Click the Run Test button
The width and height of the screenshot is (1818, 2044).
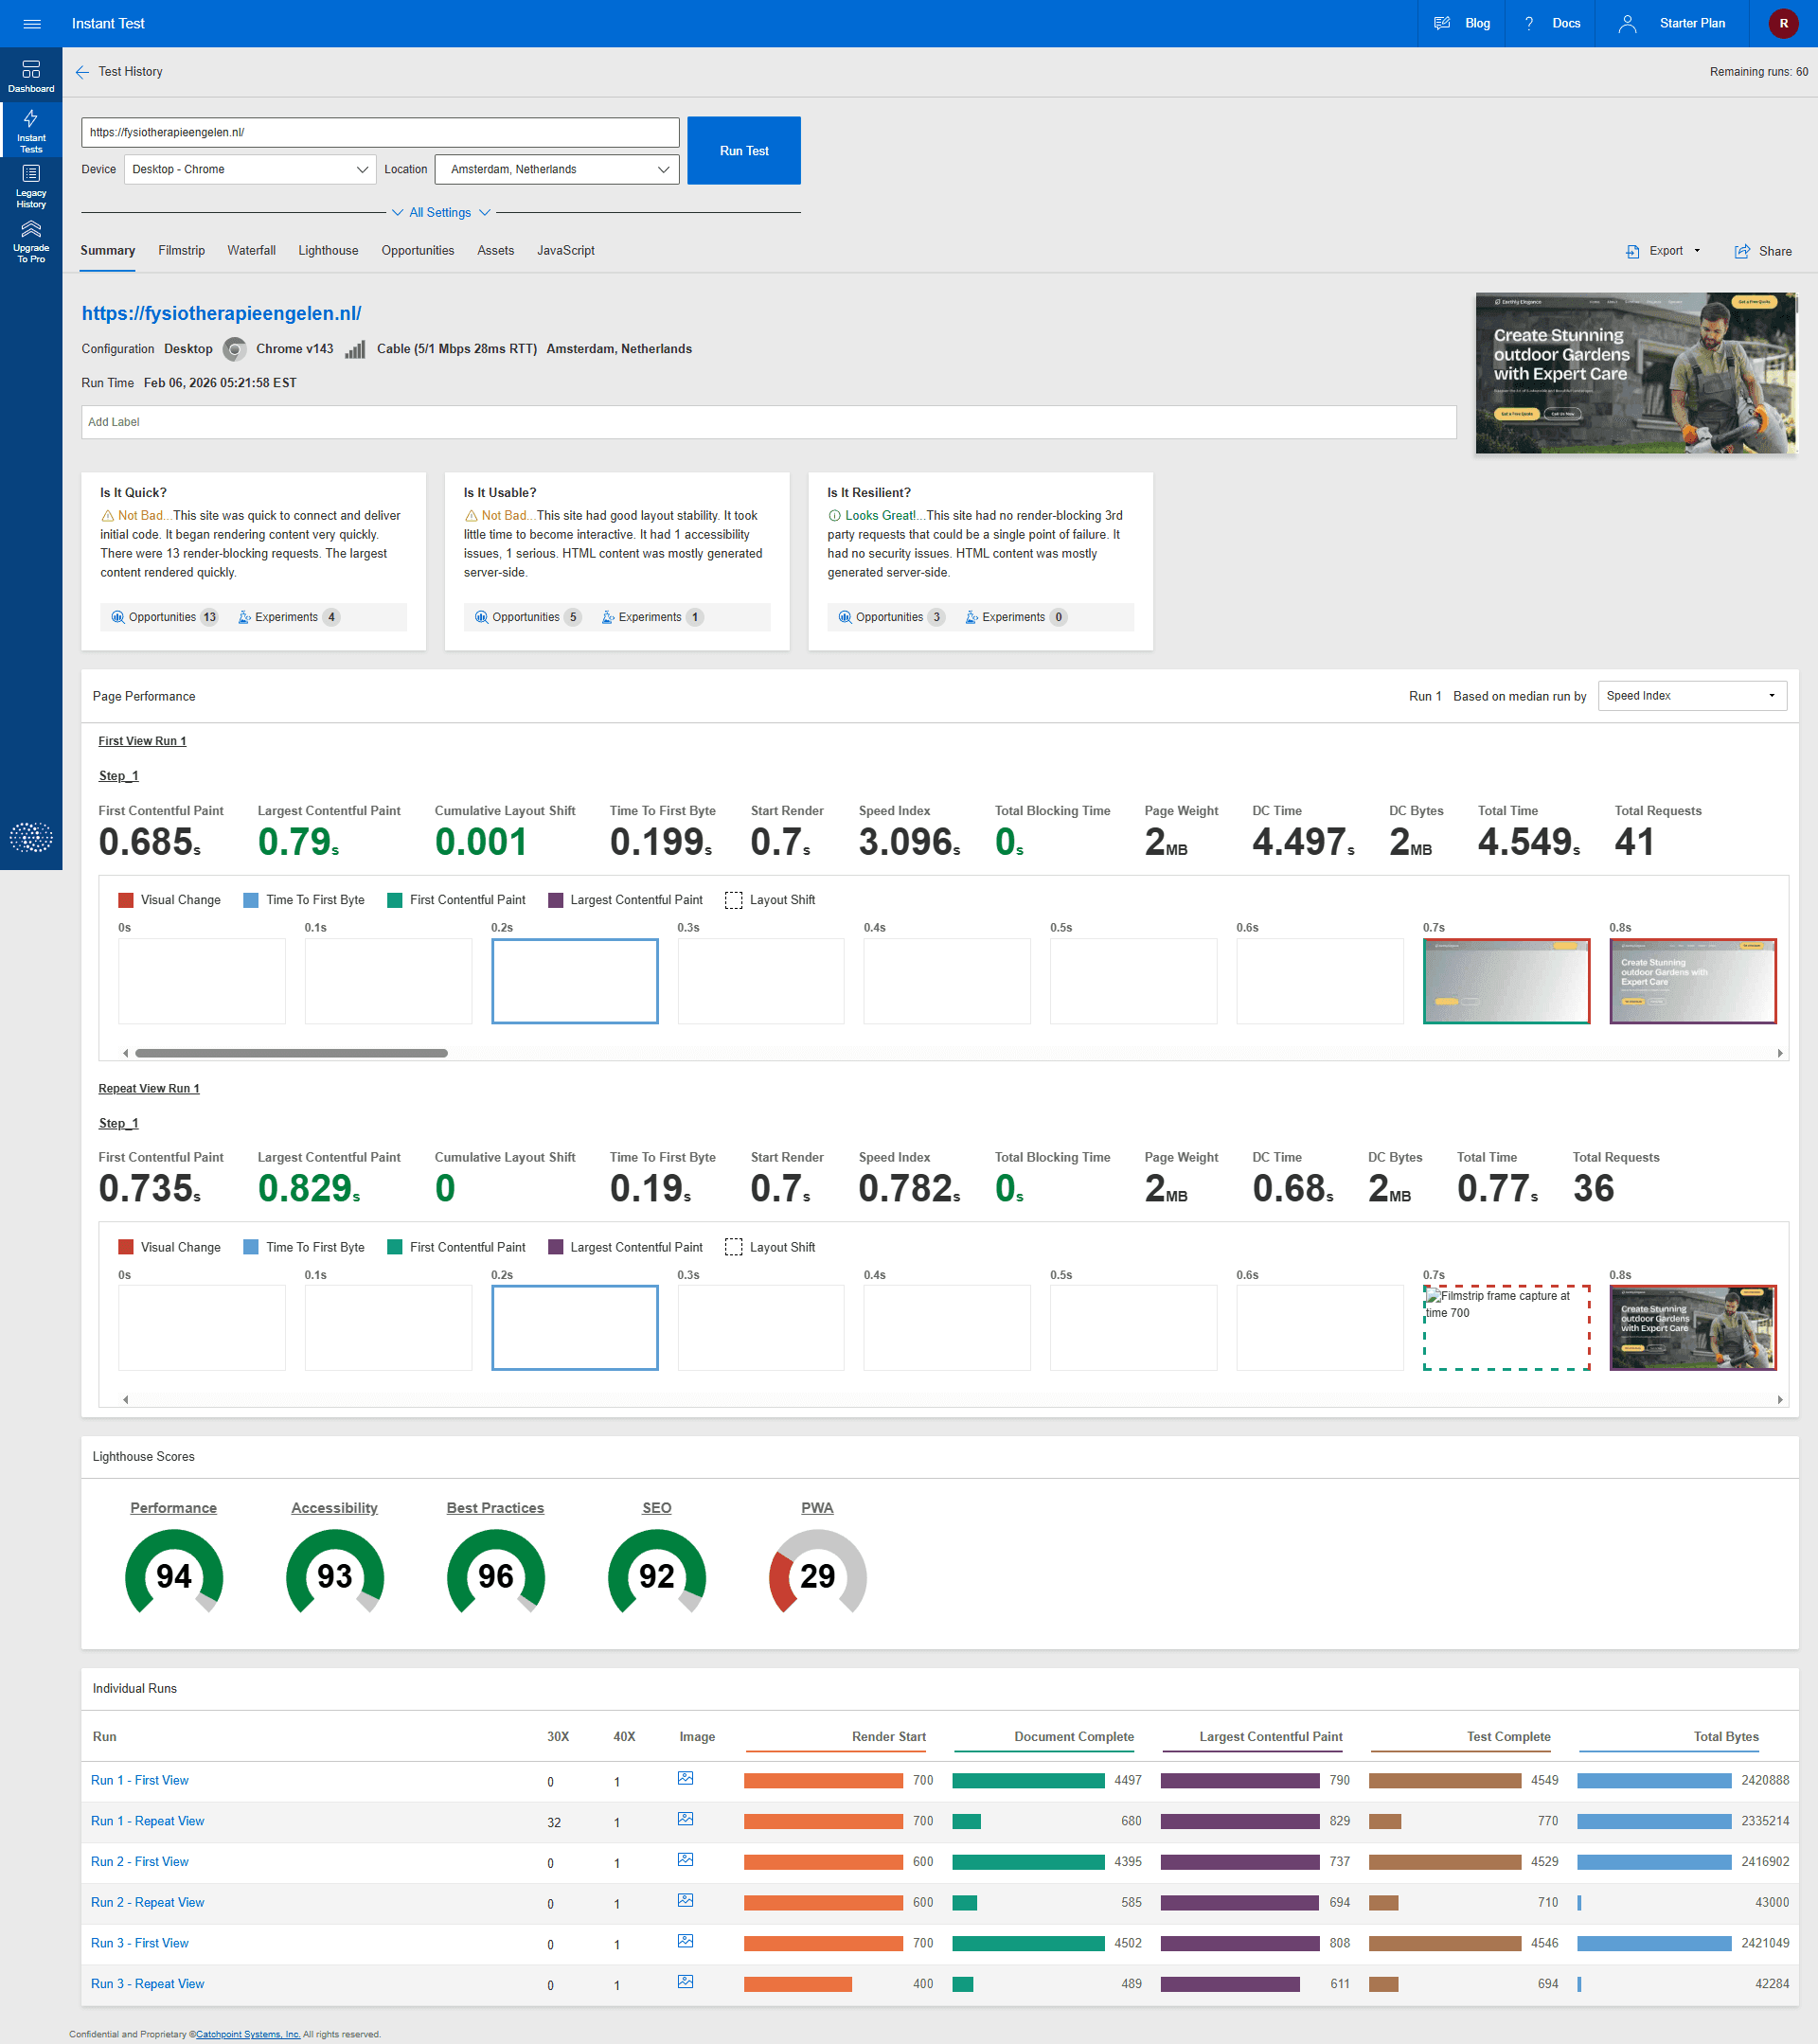(x=744, y=150)
